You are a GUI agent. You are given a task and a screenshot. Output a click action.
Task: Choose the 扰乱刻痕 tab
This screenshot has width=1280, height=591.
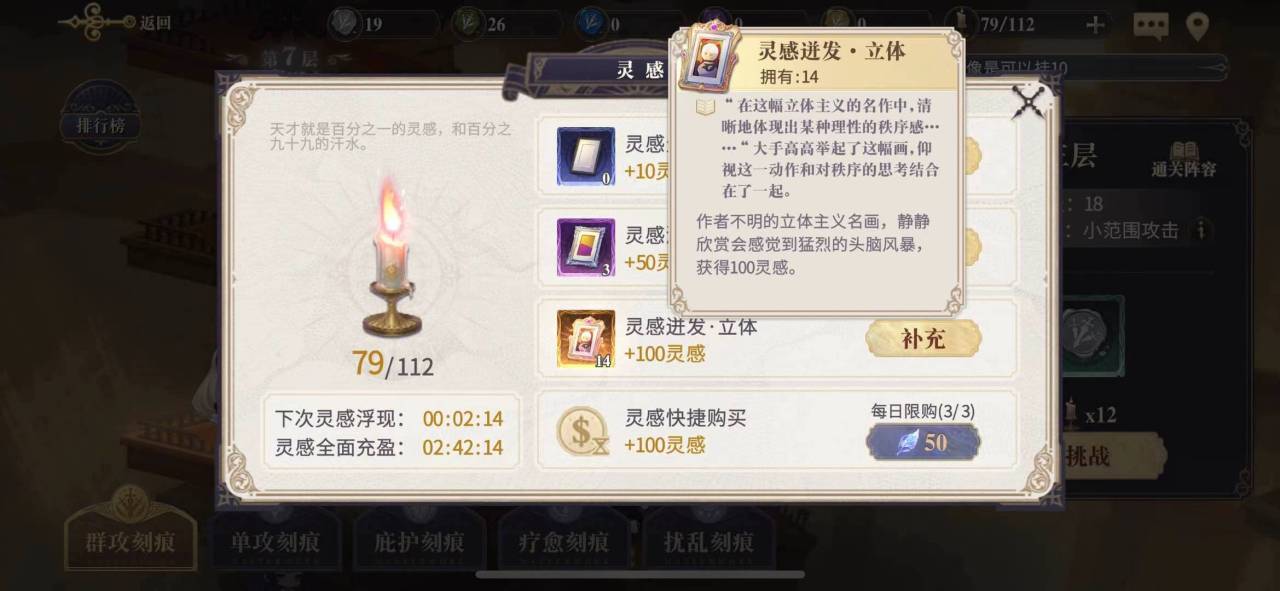708,542
